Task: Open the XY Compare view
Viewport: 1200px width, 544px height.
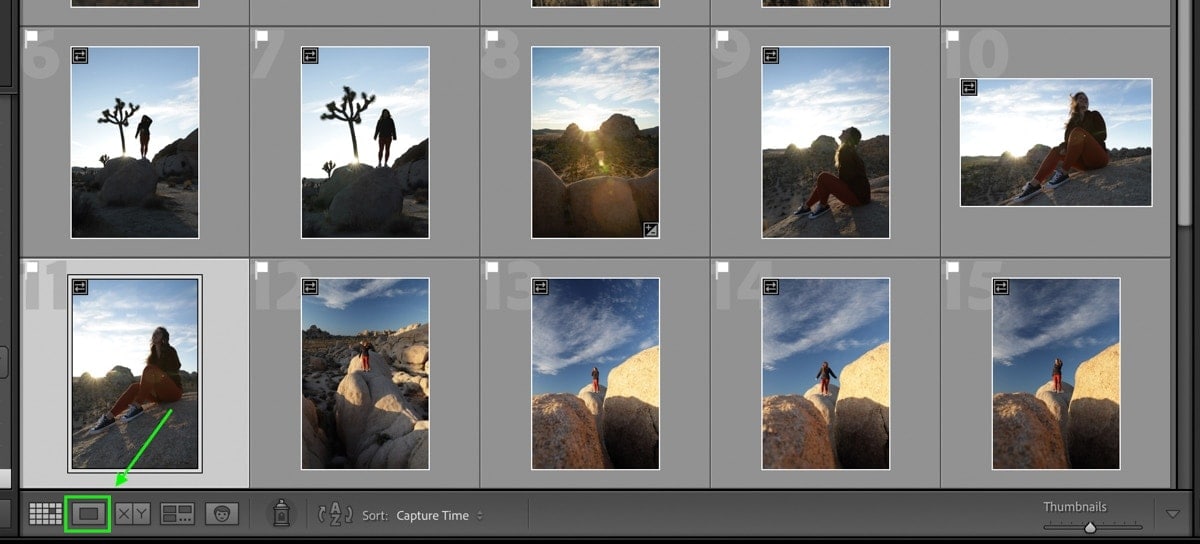Action: (x=132, y=514)
